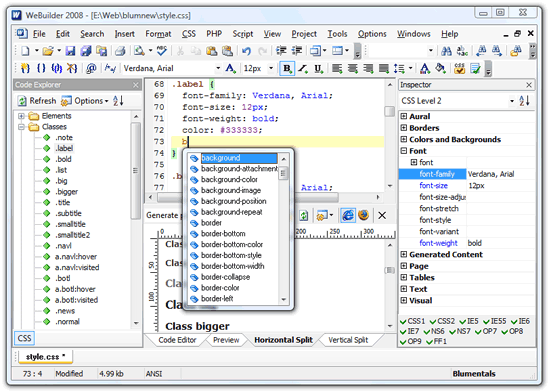Collapse the Font category

point(404,151)
